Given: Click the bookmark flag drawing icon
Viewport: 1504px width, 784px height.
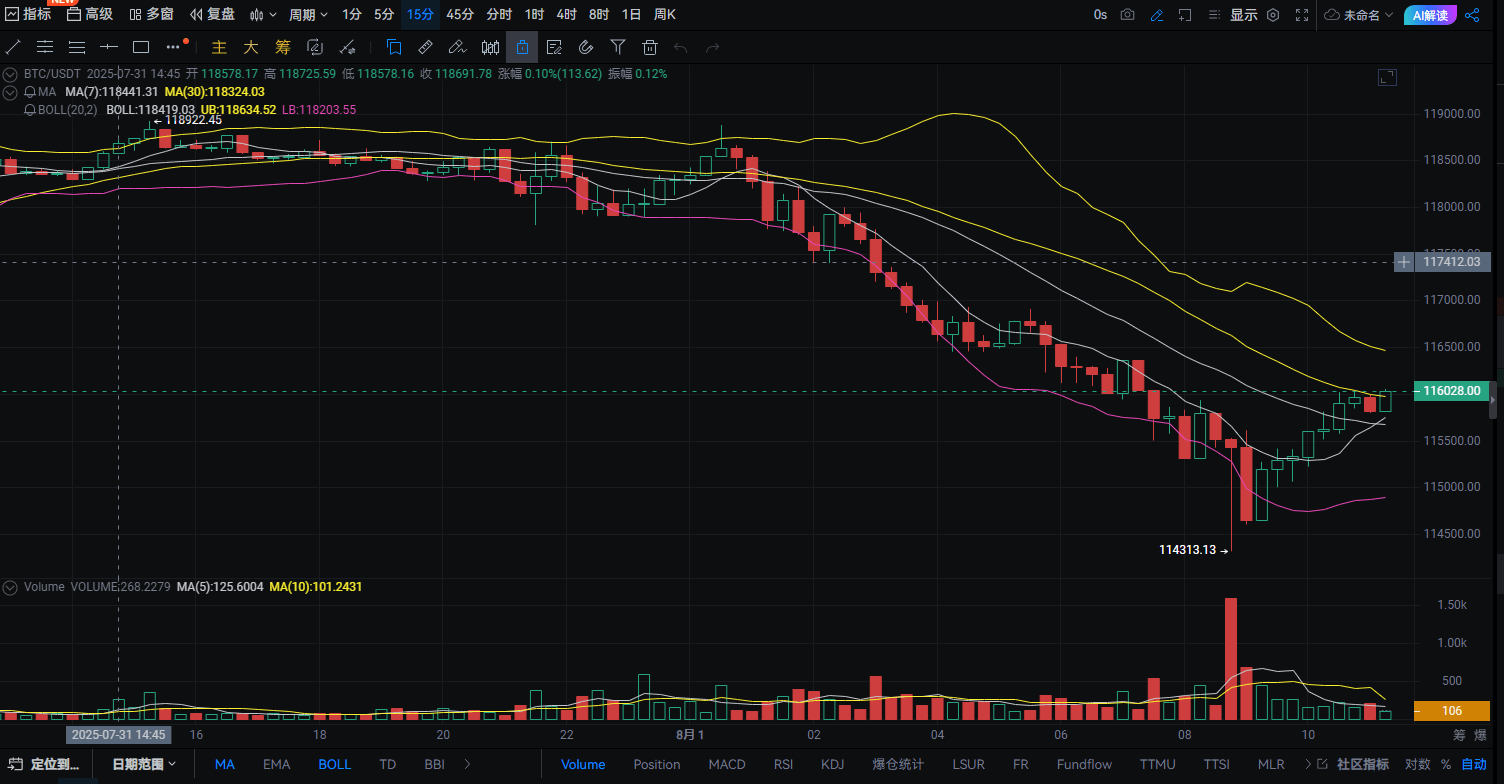Looking at the screenshot, I should (x=394, y=47).
